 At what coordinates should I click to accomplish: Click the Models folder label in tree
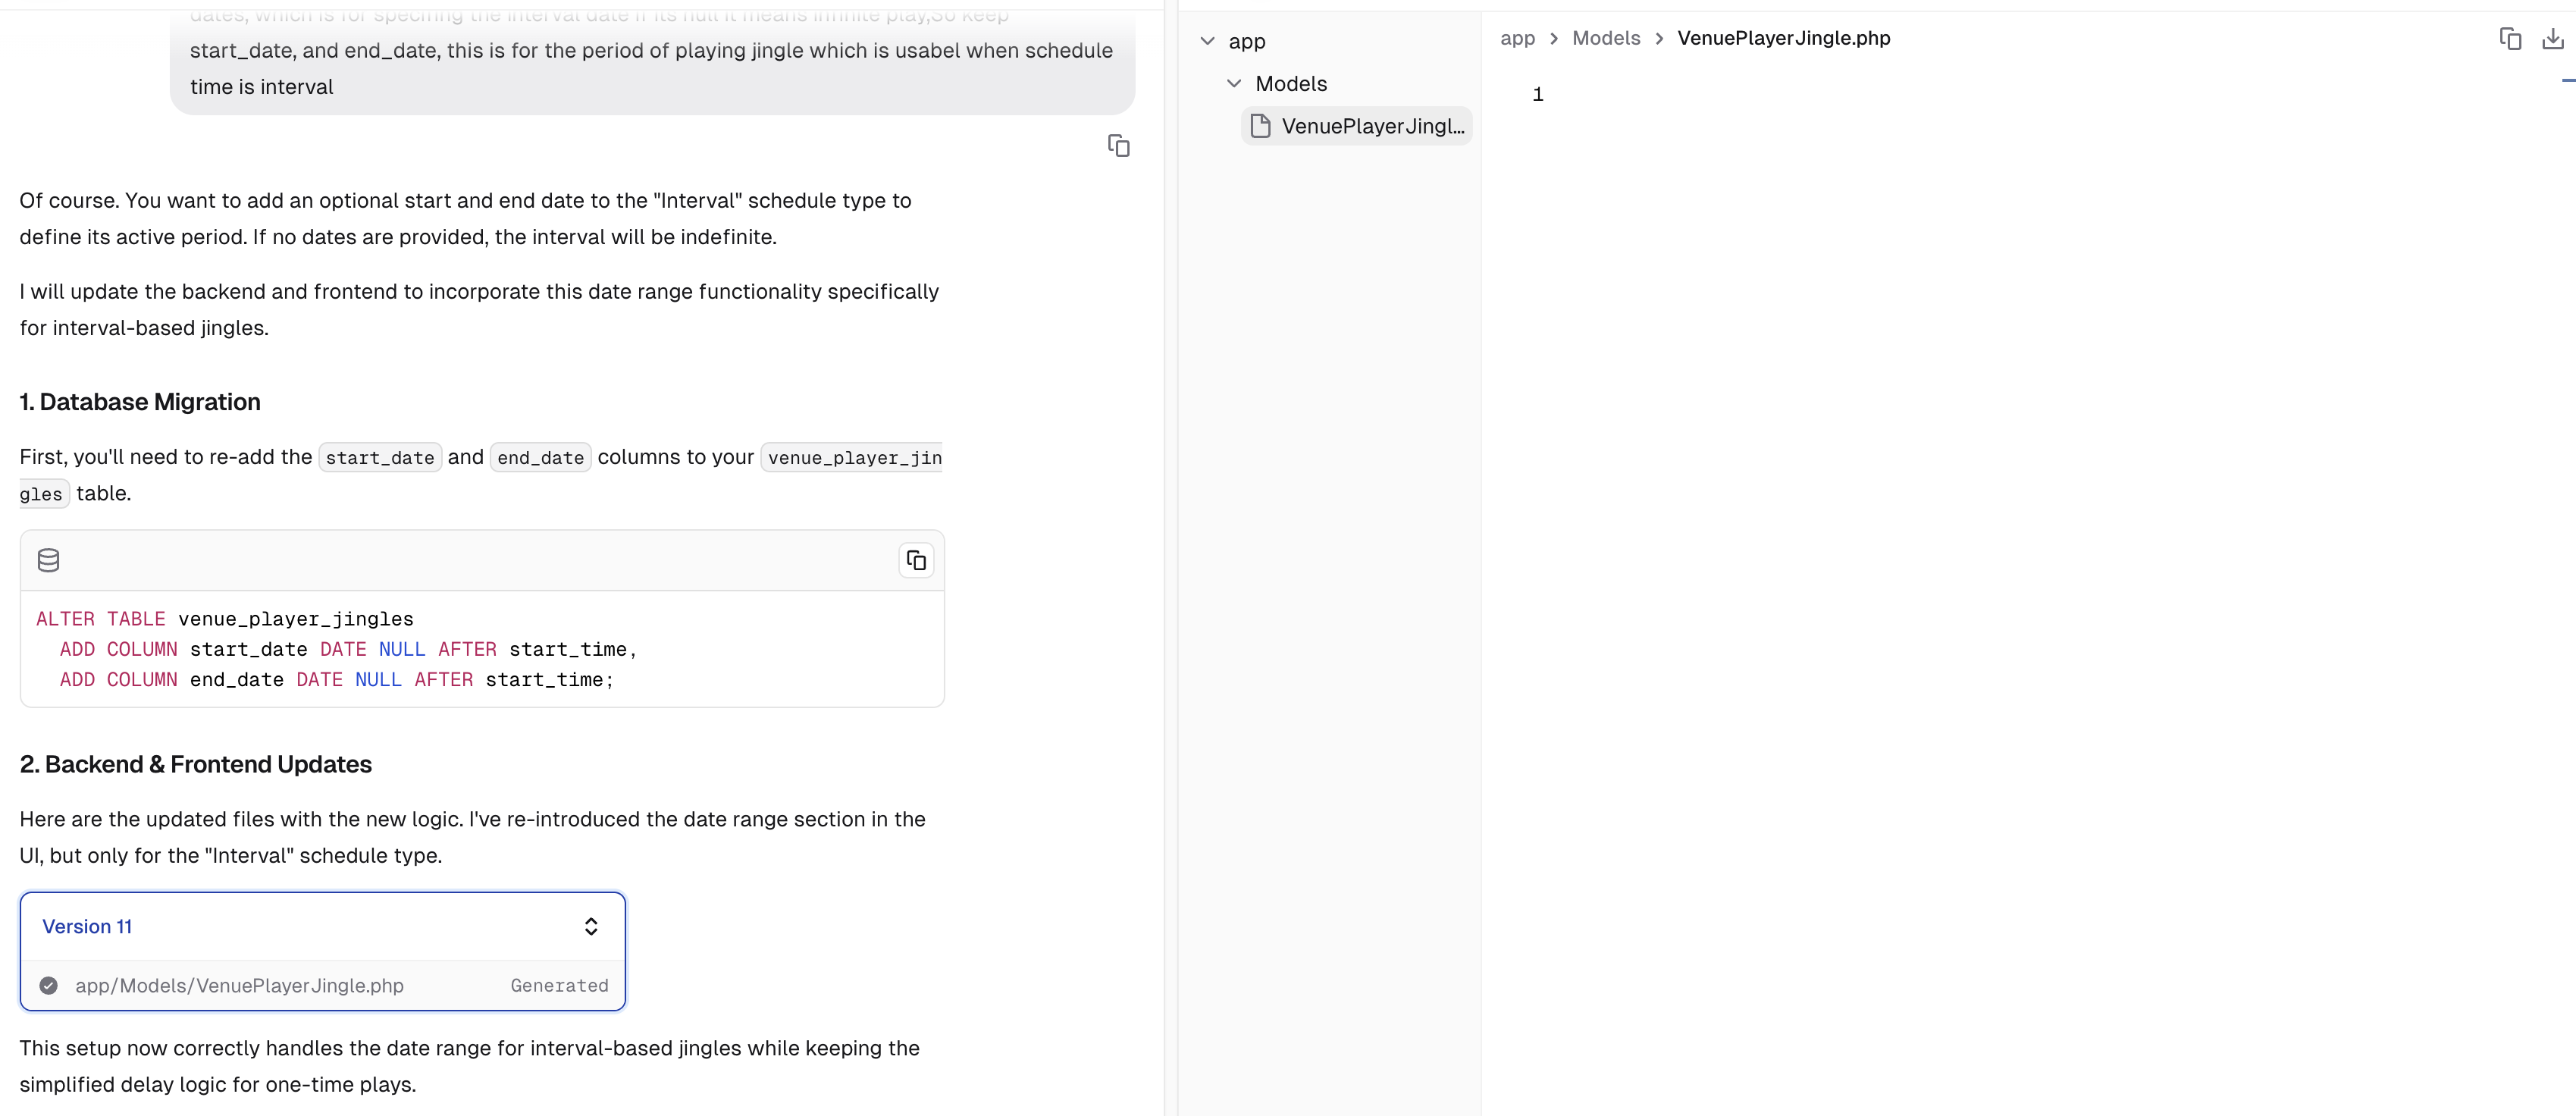point(1291,84)
